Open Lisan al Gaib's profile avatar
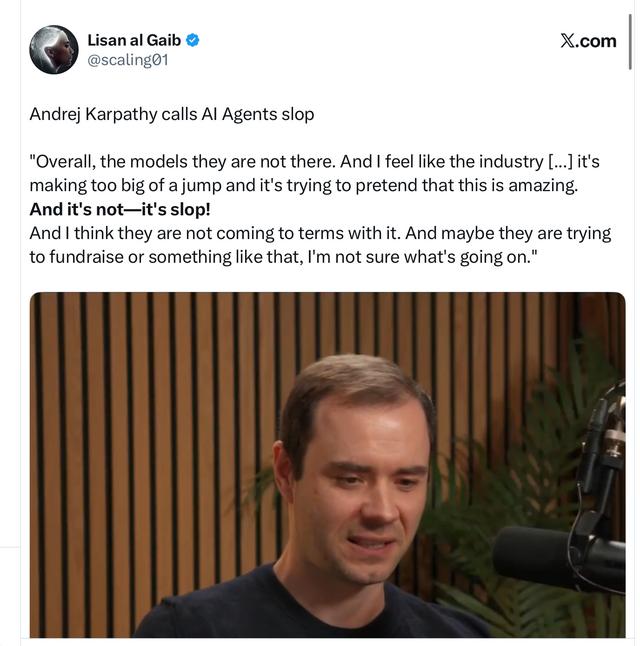The width and height of the screenshot is (640, 646). tap(54, 50)
